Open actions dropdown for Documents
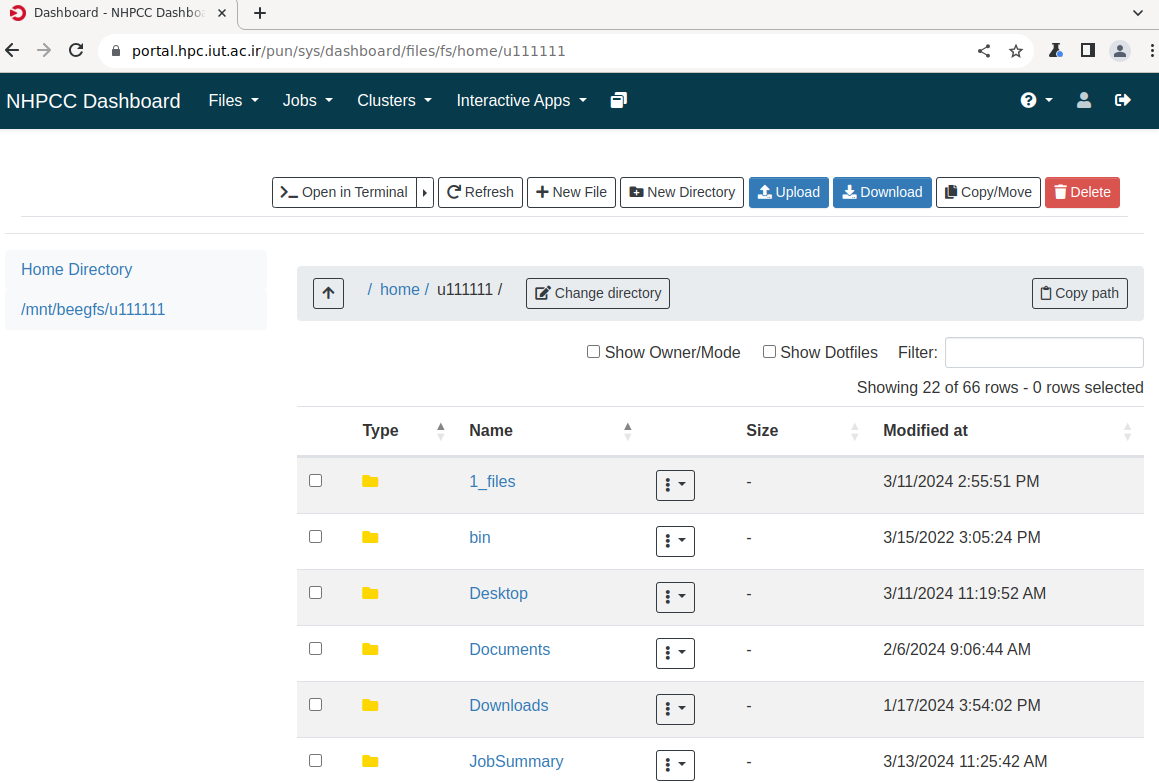Screen dimensions: 1159x783 click(x=676, y=654)
